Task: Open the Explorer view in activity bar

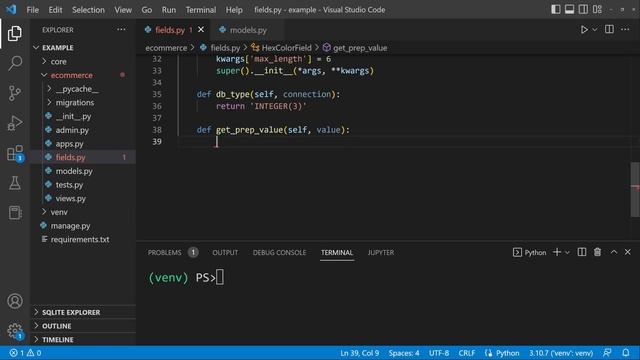Action: 15,33
